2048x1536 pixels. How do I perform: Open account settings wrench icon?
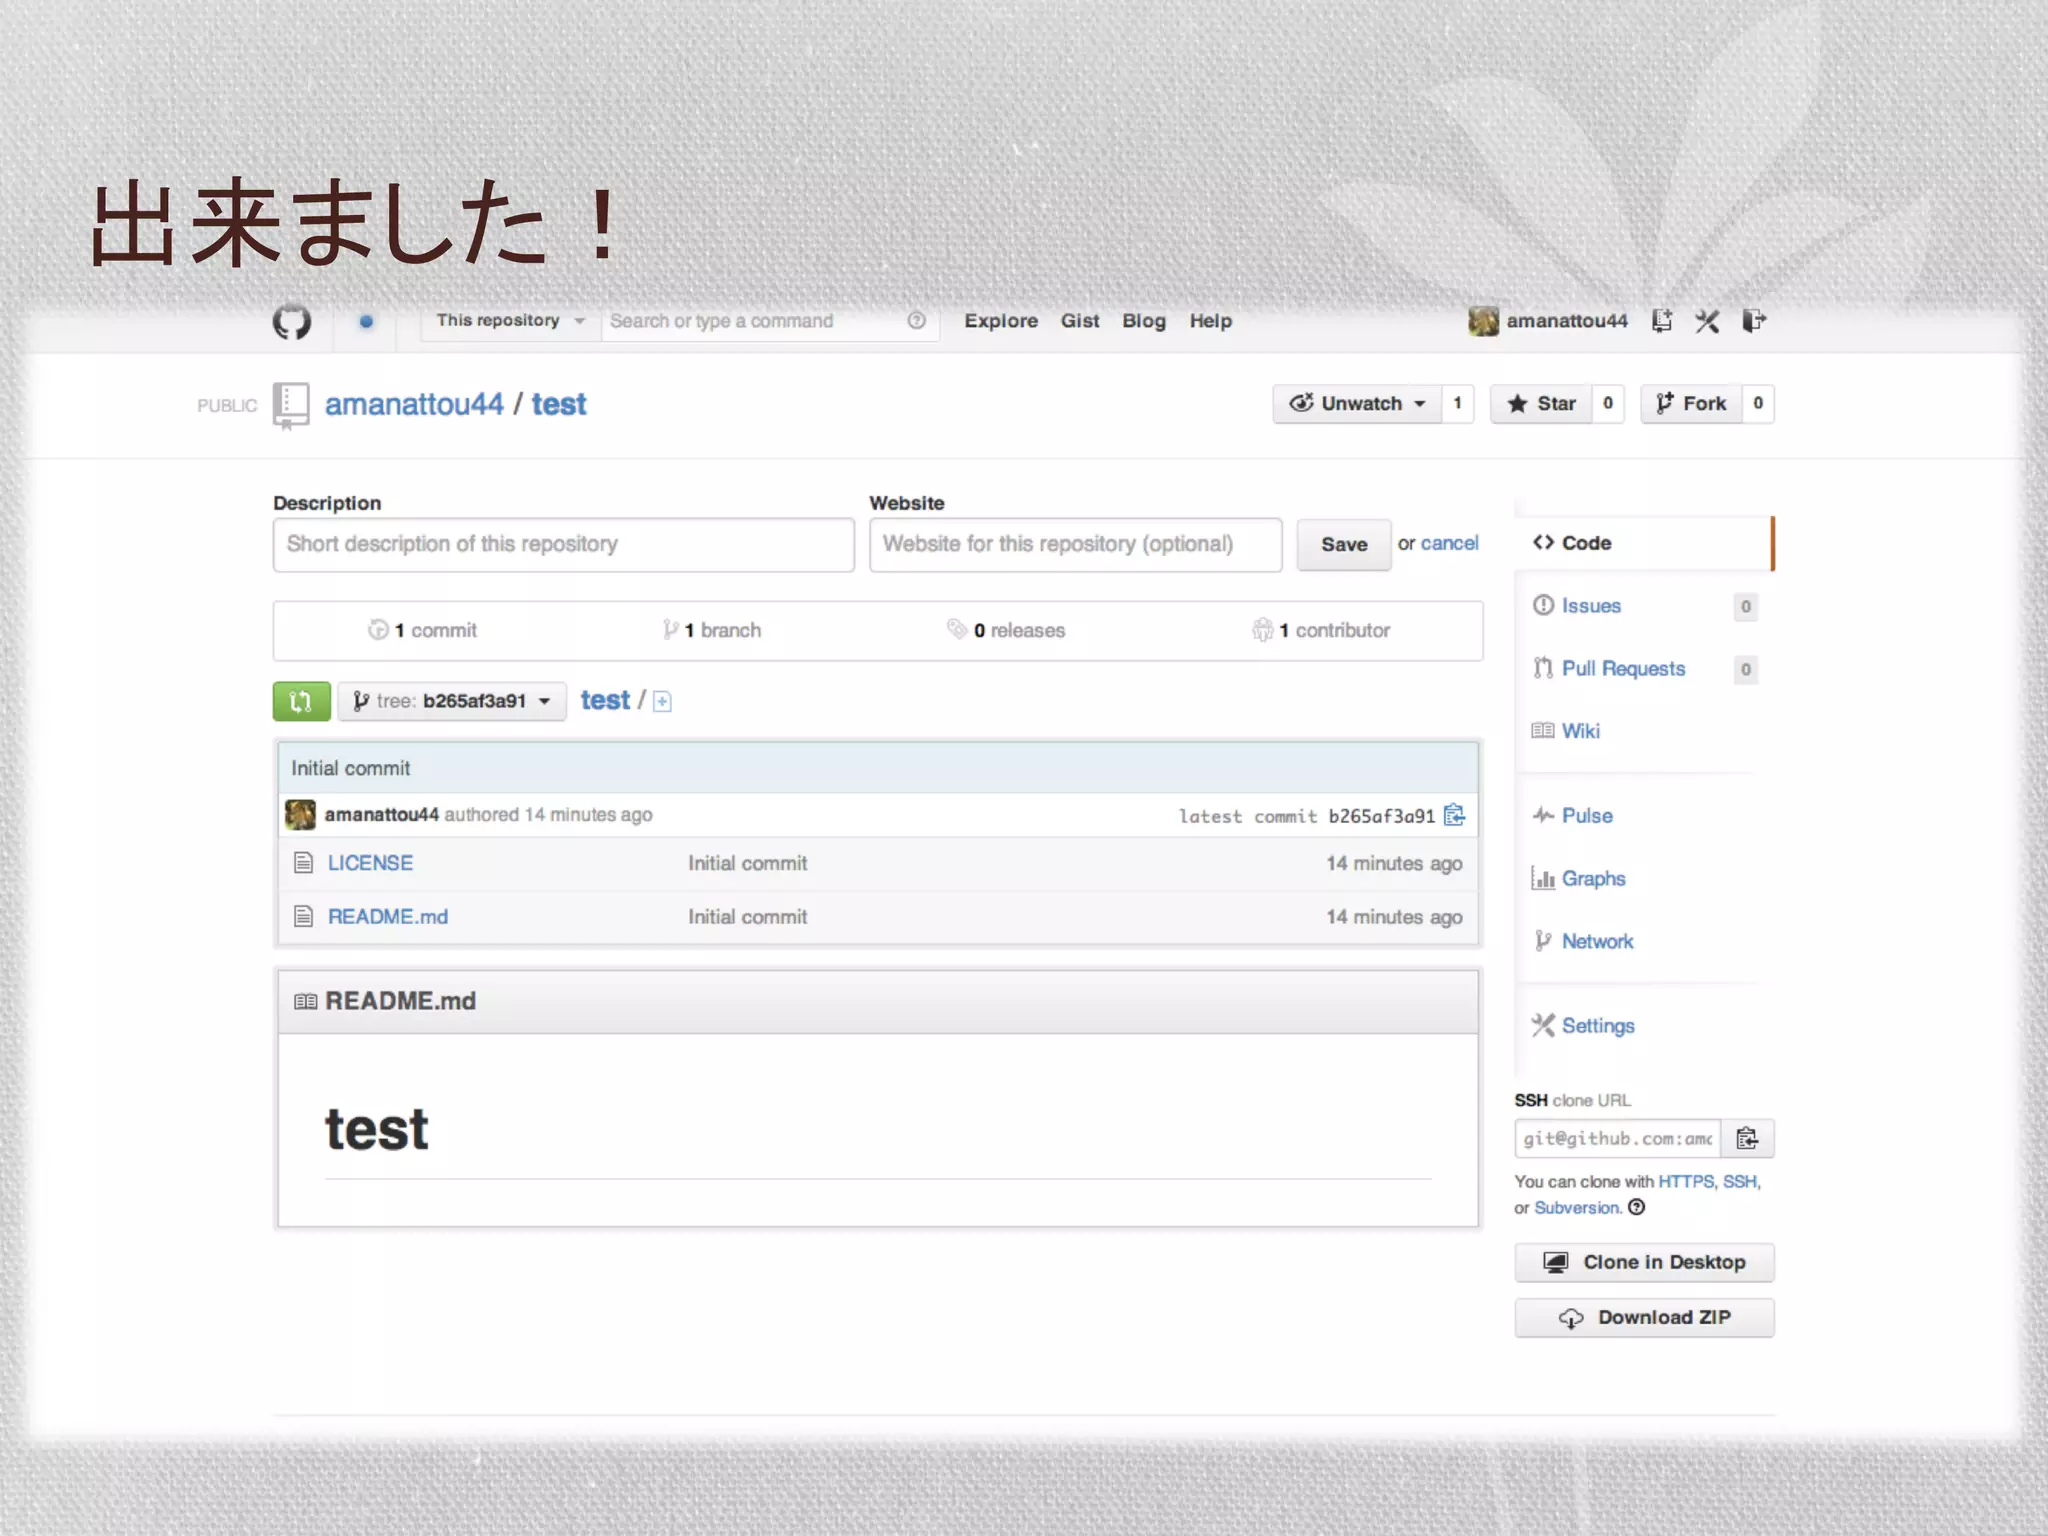click(x=1707, y=321)
